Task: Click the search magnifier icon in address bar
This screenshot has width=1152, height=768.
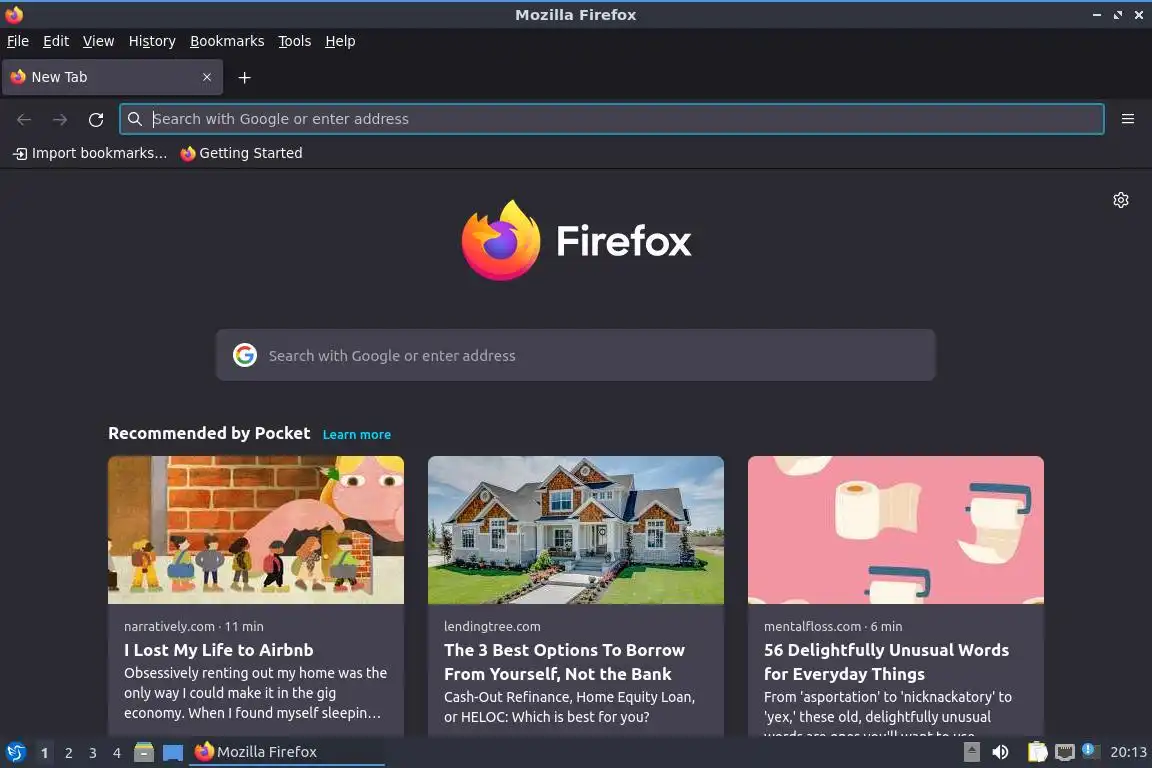Action: (134, 119)
